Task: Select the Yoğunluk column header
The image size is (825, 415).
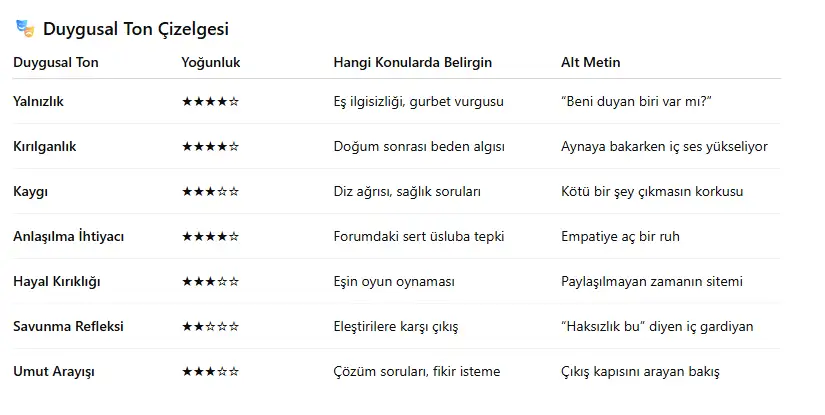Action: pos(210,62)
